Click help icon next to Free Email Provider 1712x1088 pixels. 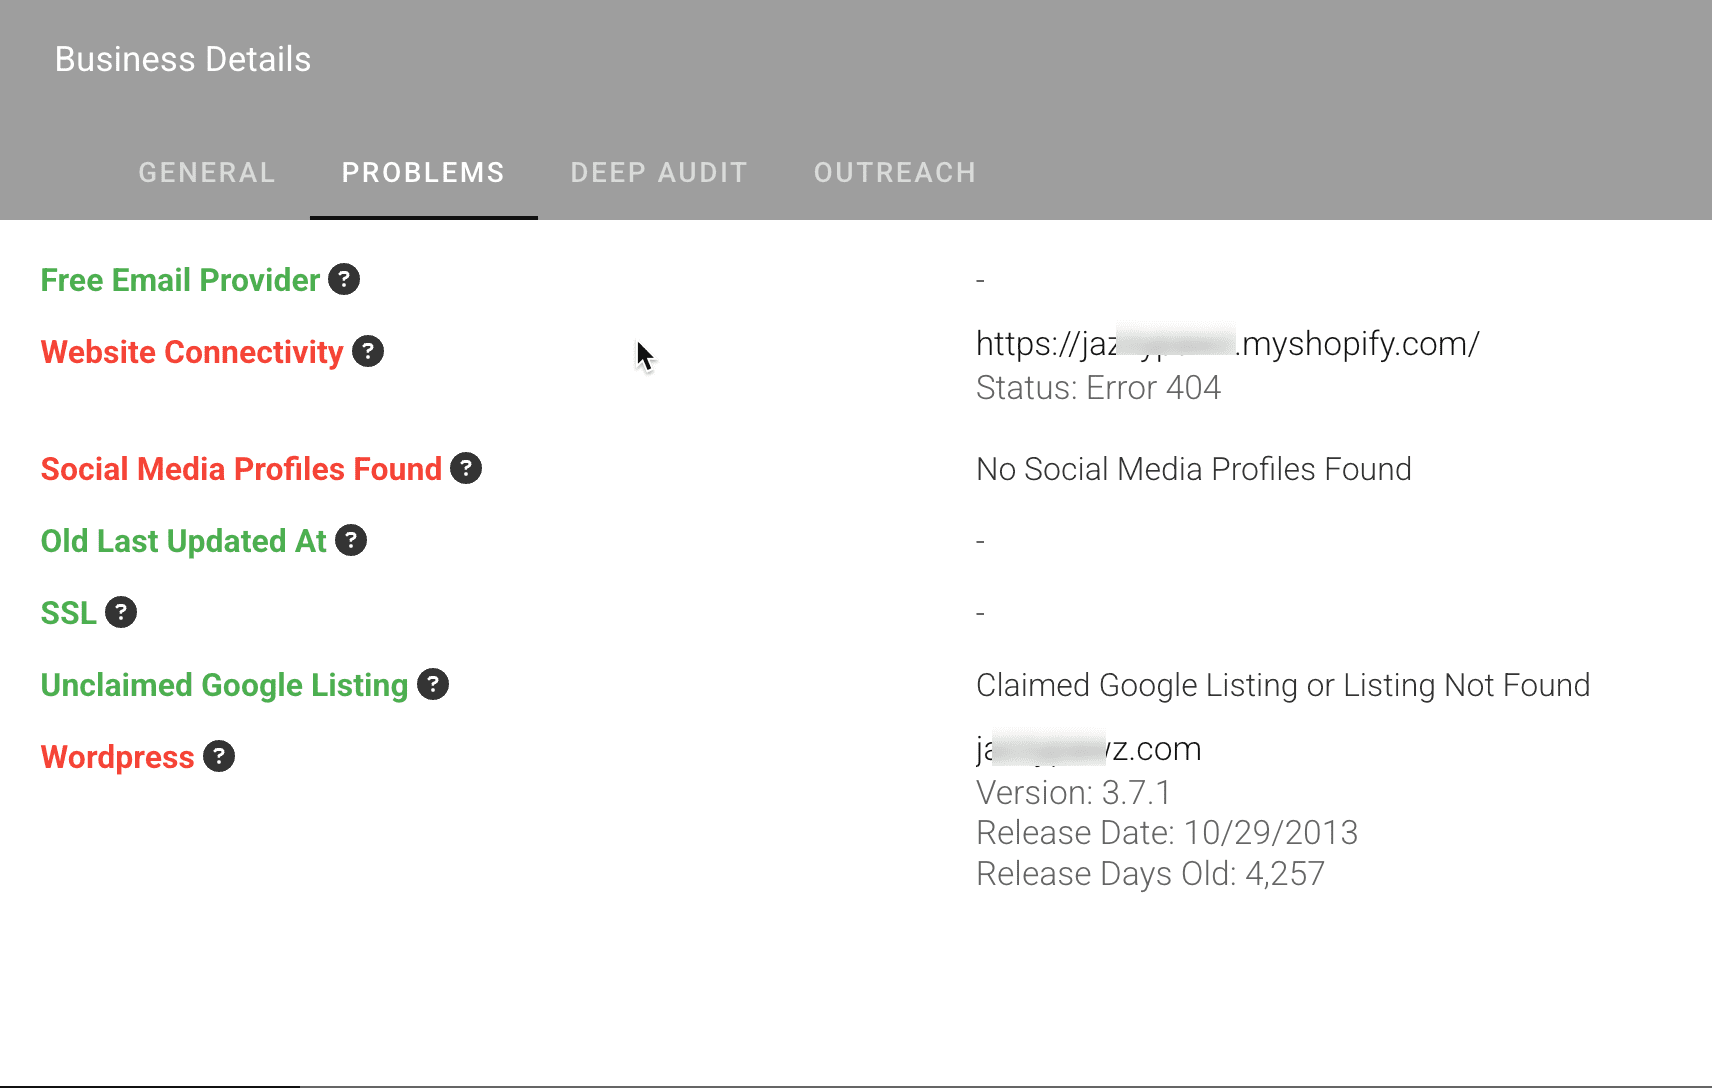pos(344,280)
